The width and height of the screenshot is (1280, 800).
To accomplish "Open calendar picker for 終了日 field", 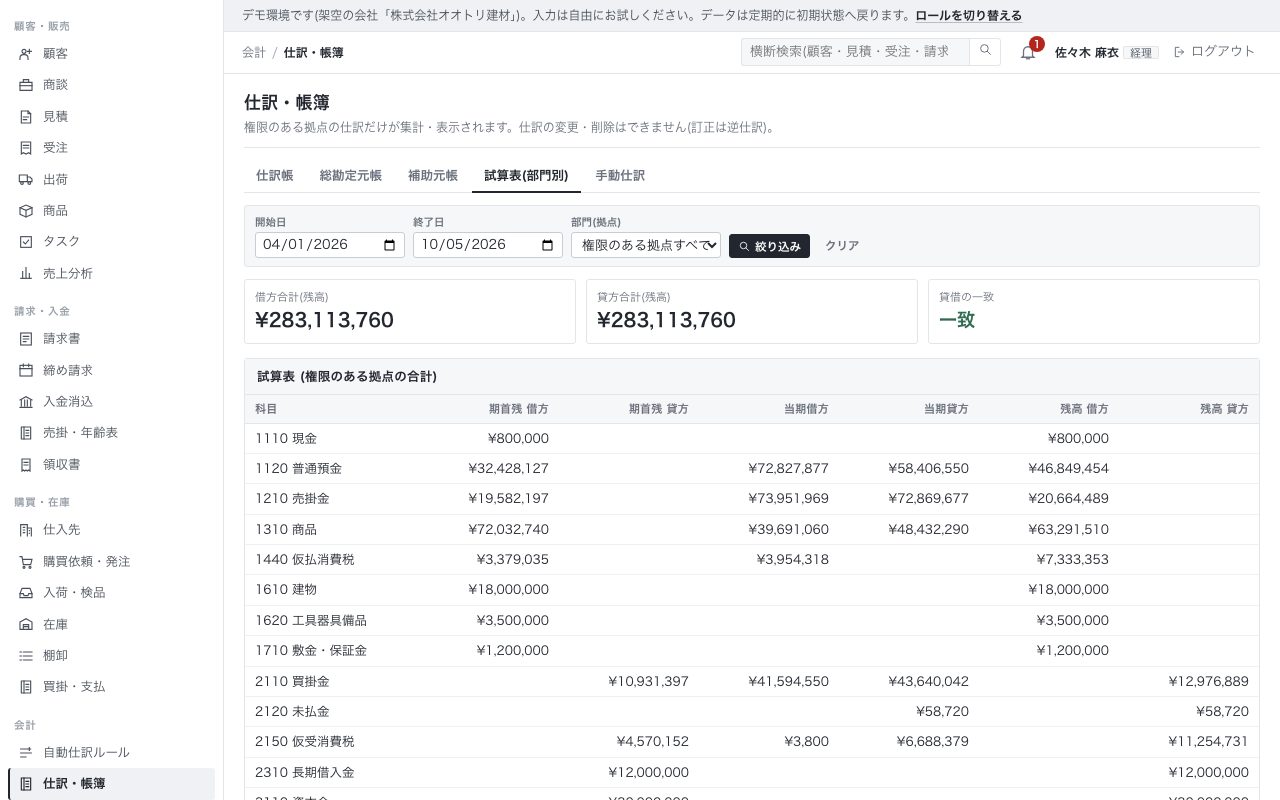I will (x=547, y=245).
